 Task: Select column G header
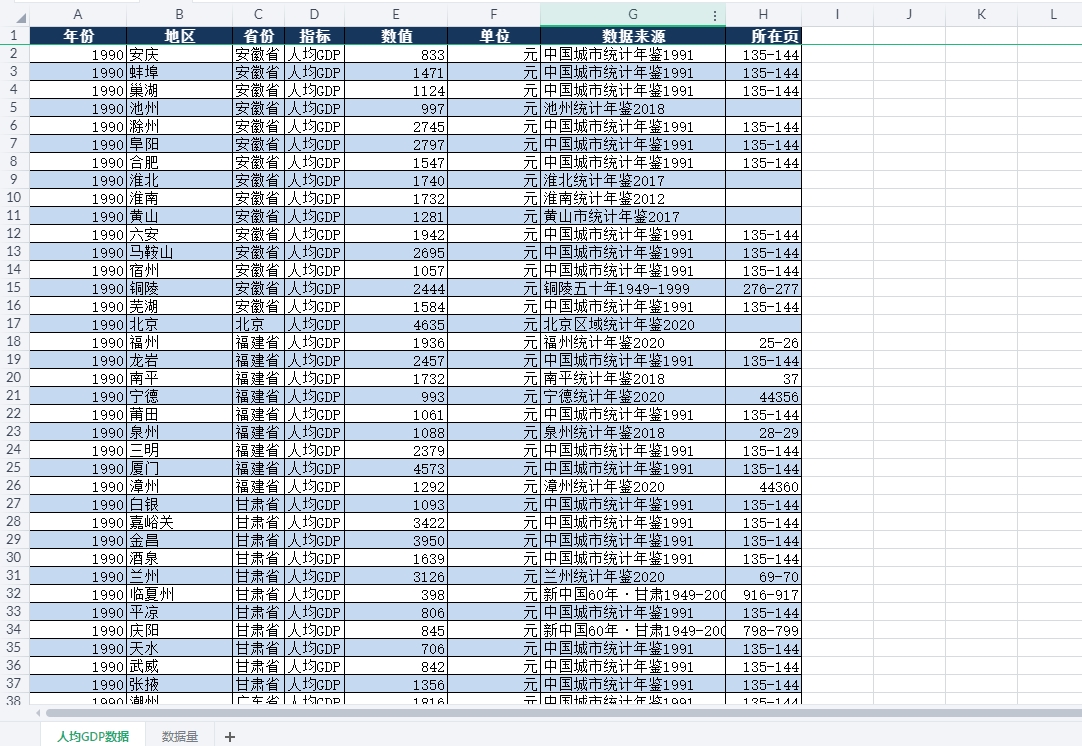click(x=633, y=14)
